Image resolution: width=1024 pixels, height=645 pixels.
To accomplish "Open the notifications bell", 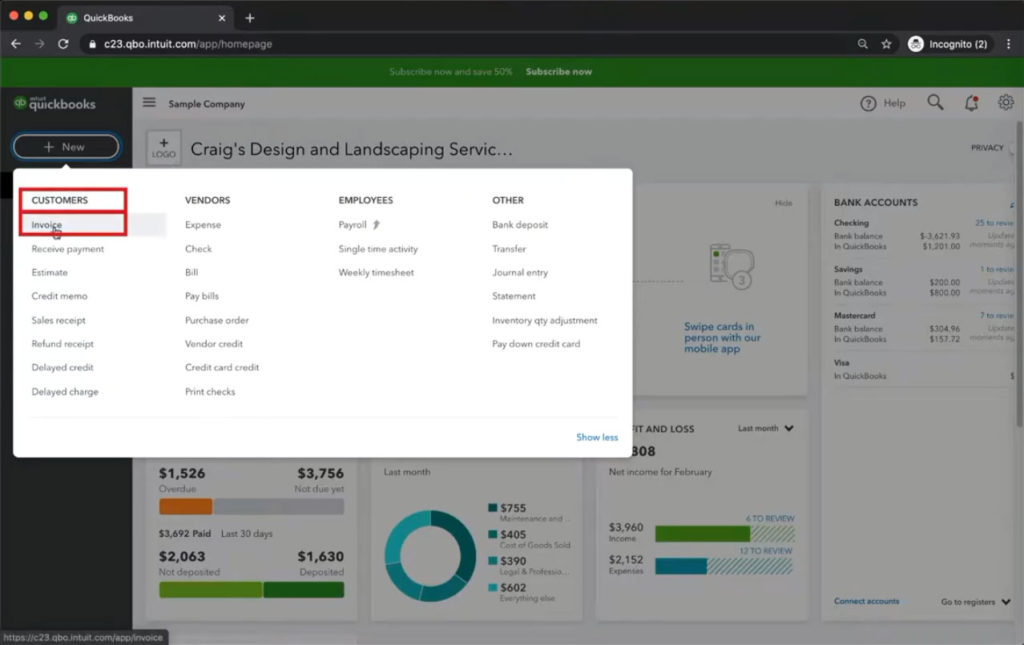I will point(969,102).
